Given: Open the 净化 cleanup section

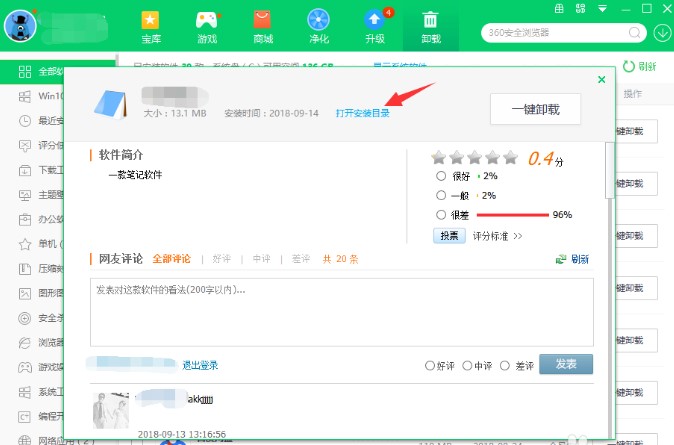Looking at the screenshot, I should click(x=319, y=27).
